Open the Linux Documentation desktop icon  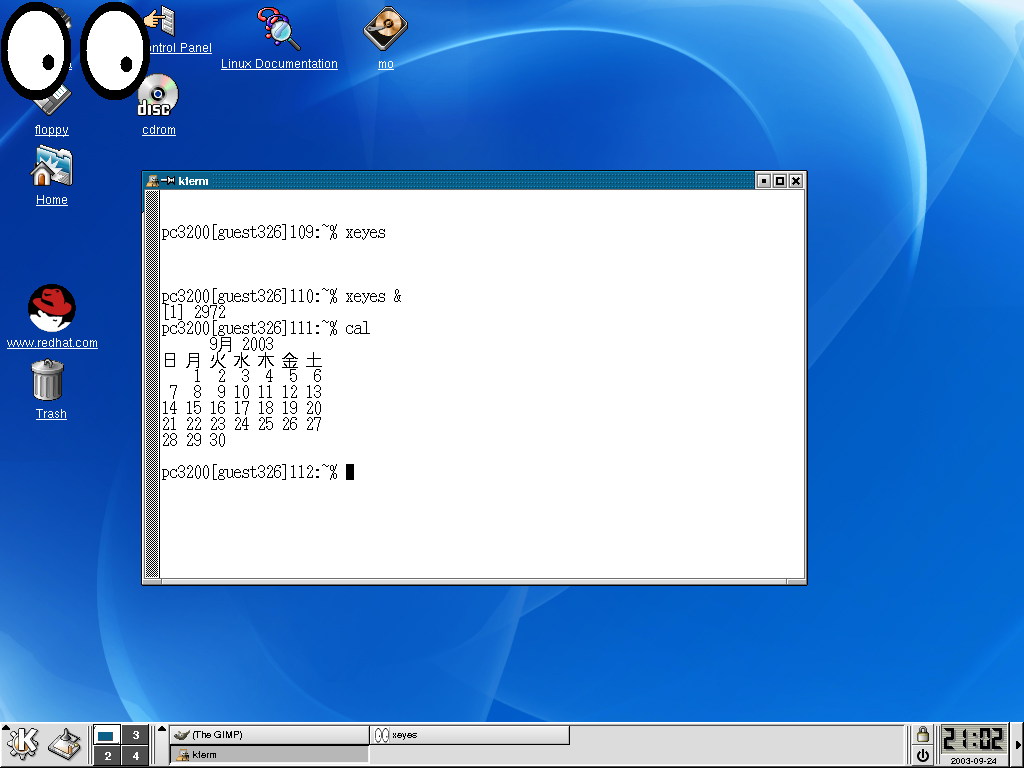(279, 27)
